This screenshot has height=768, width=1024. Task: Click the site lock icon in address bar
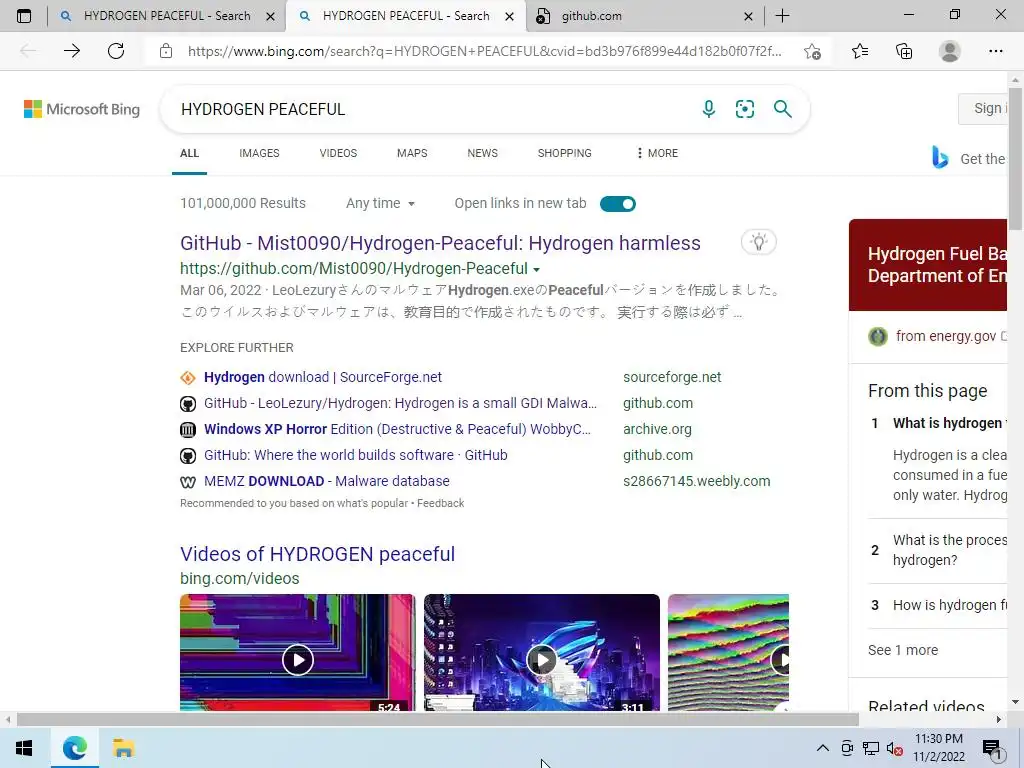[x=166, y=51]
